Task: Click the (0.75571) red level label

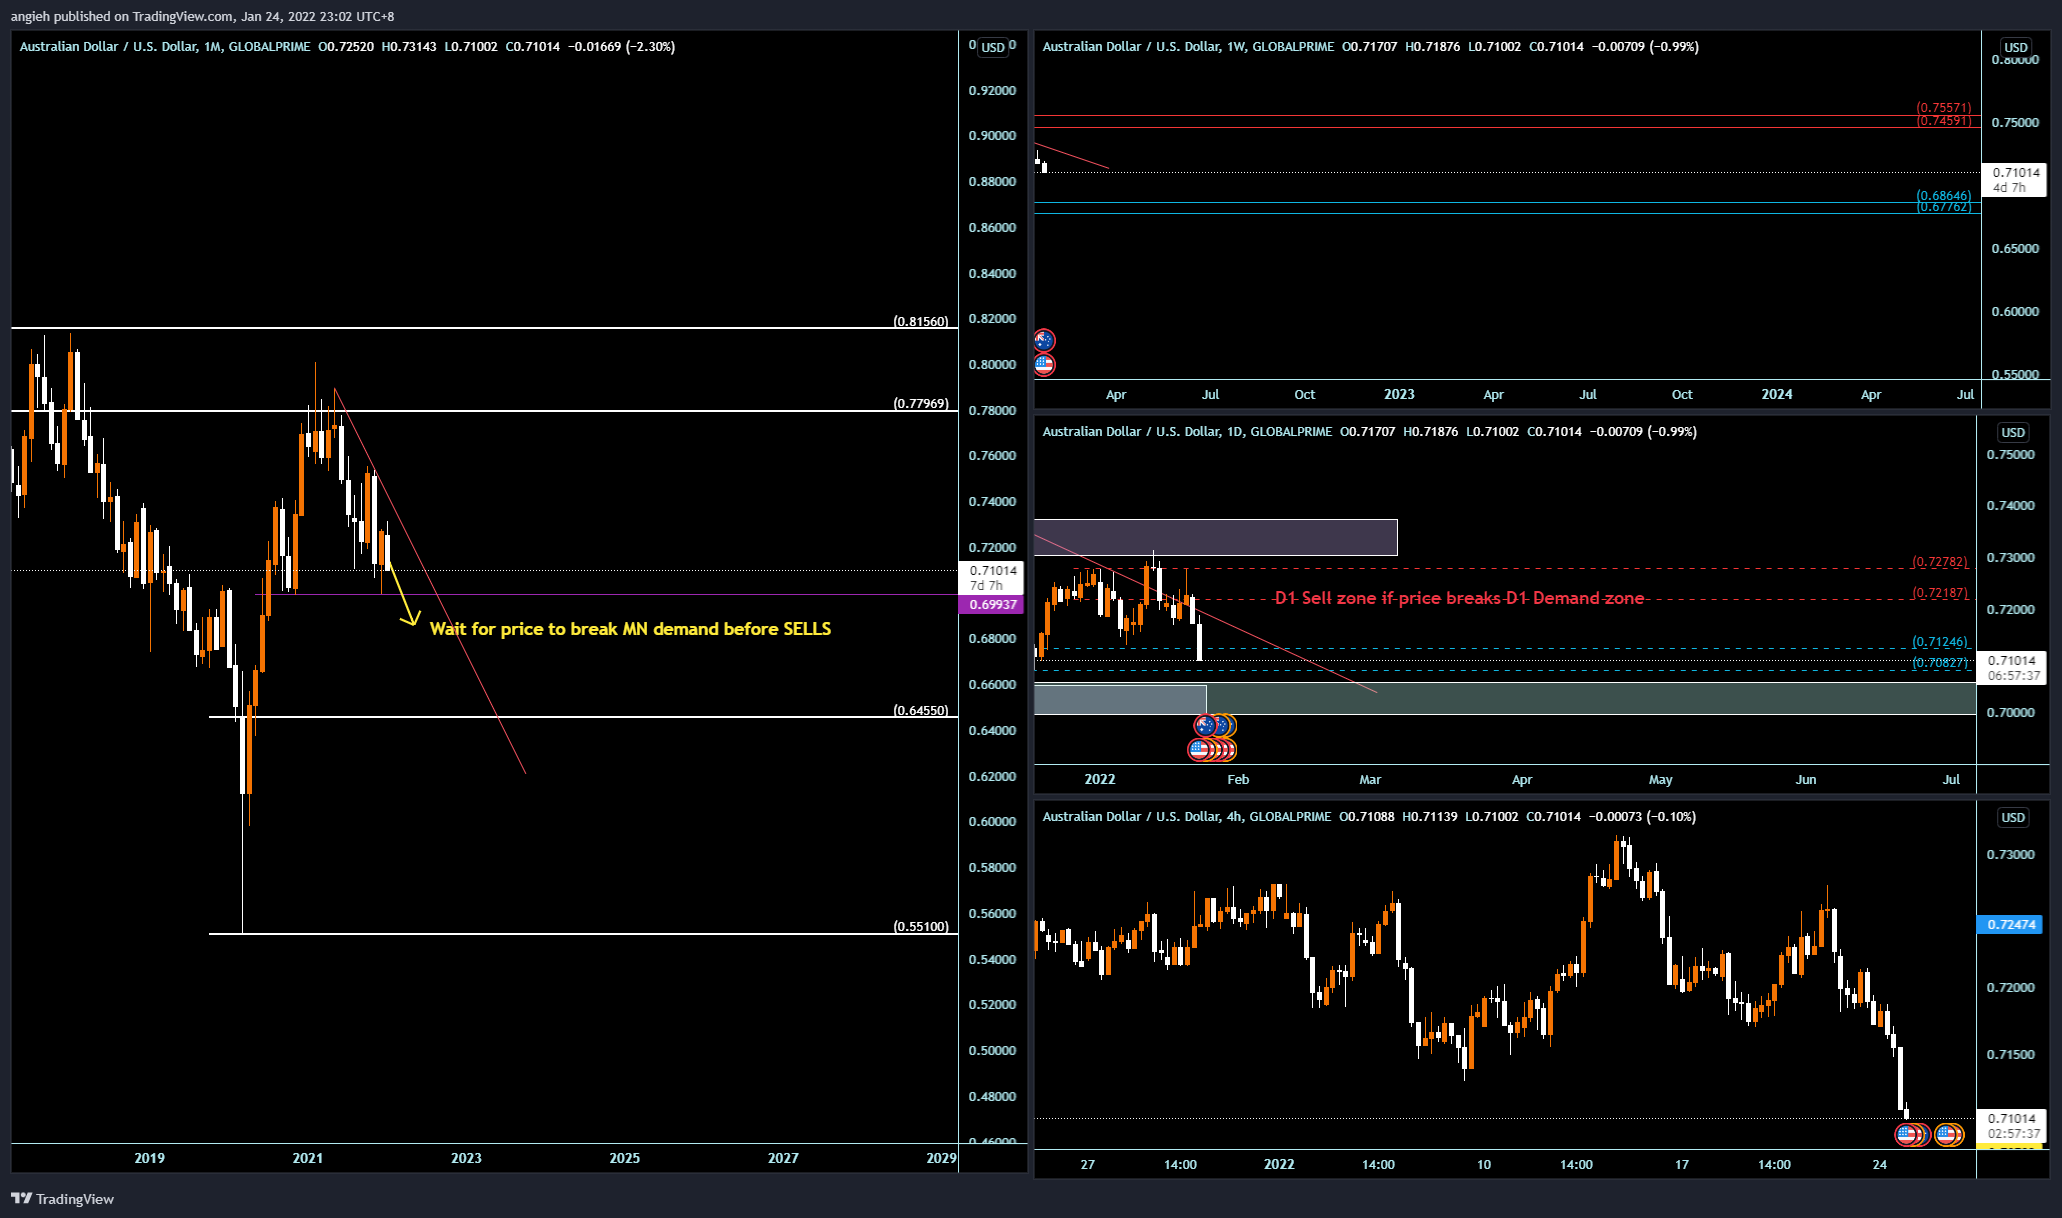Action: 1944,107
